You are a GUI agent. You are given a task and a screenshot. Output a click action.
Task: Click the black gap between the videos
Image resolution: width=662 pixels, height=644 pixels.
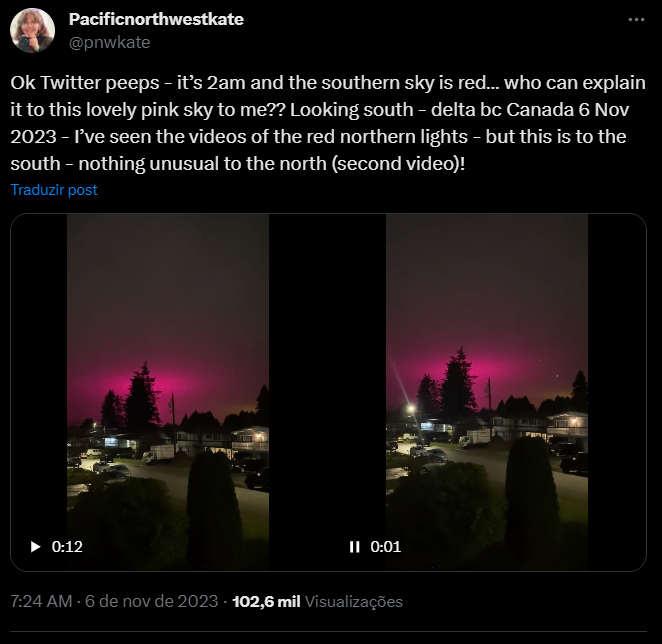(327, 392)
